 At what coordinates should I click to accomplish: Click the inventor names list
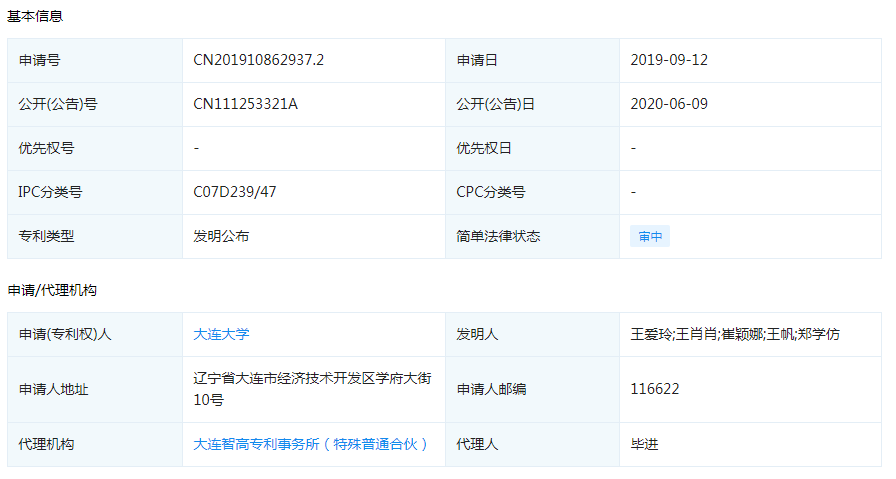[x=735, y=334]
